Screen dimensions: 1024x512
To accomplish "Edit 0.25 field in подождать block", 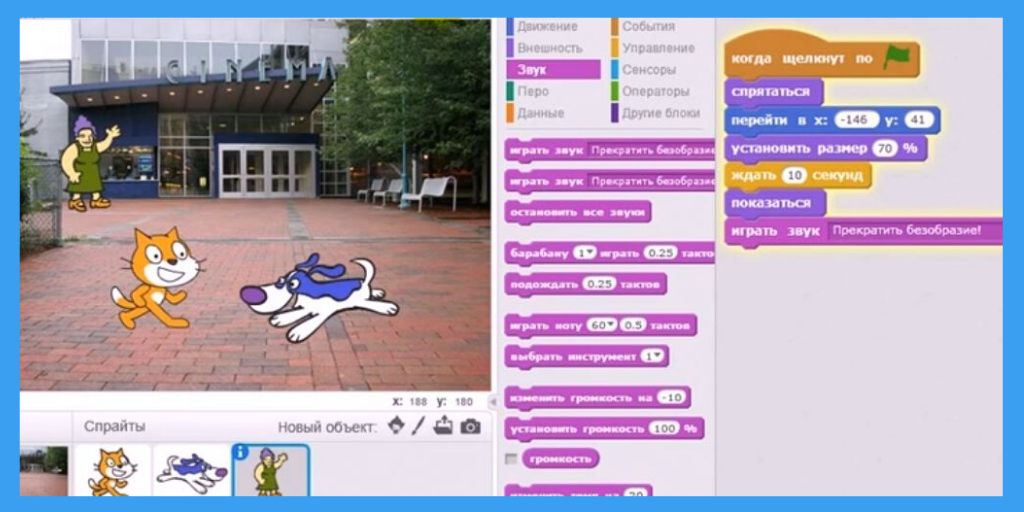I will (x=599, y=284).
